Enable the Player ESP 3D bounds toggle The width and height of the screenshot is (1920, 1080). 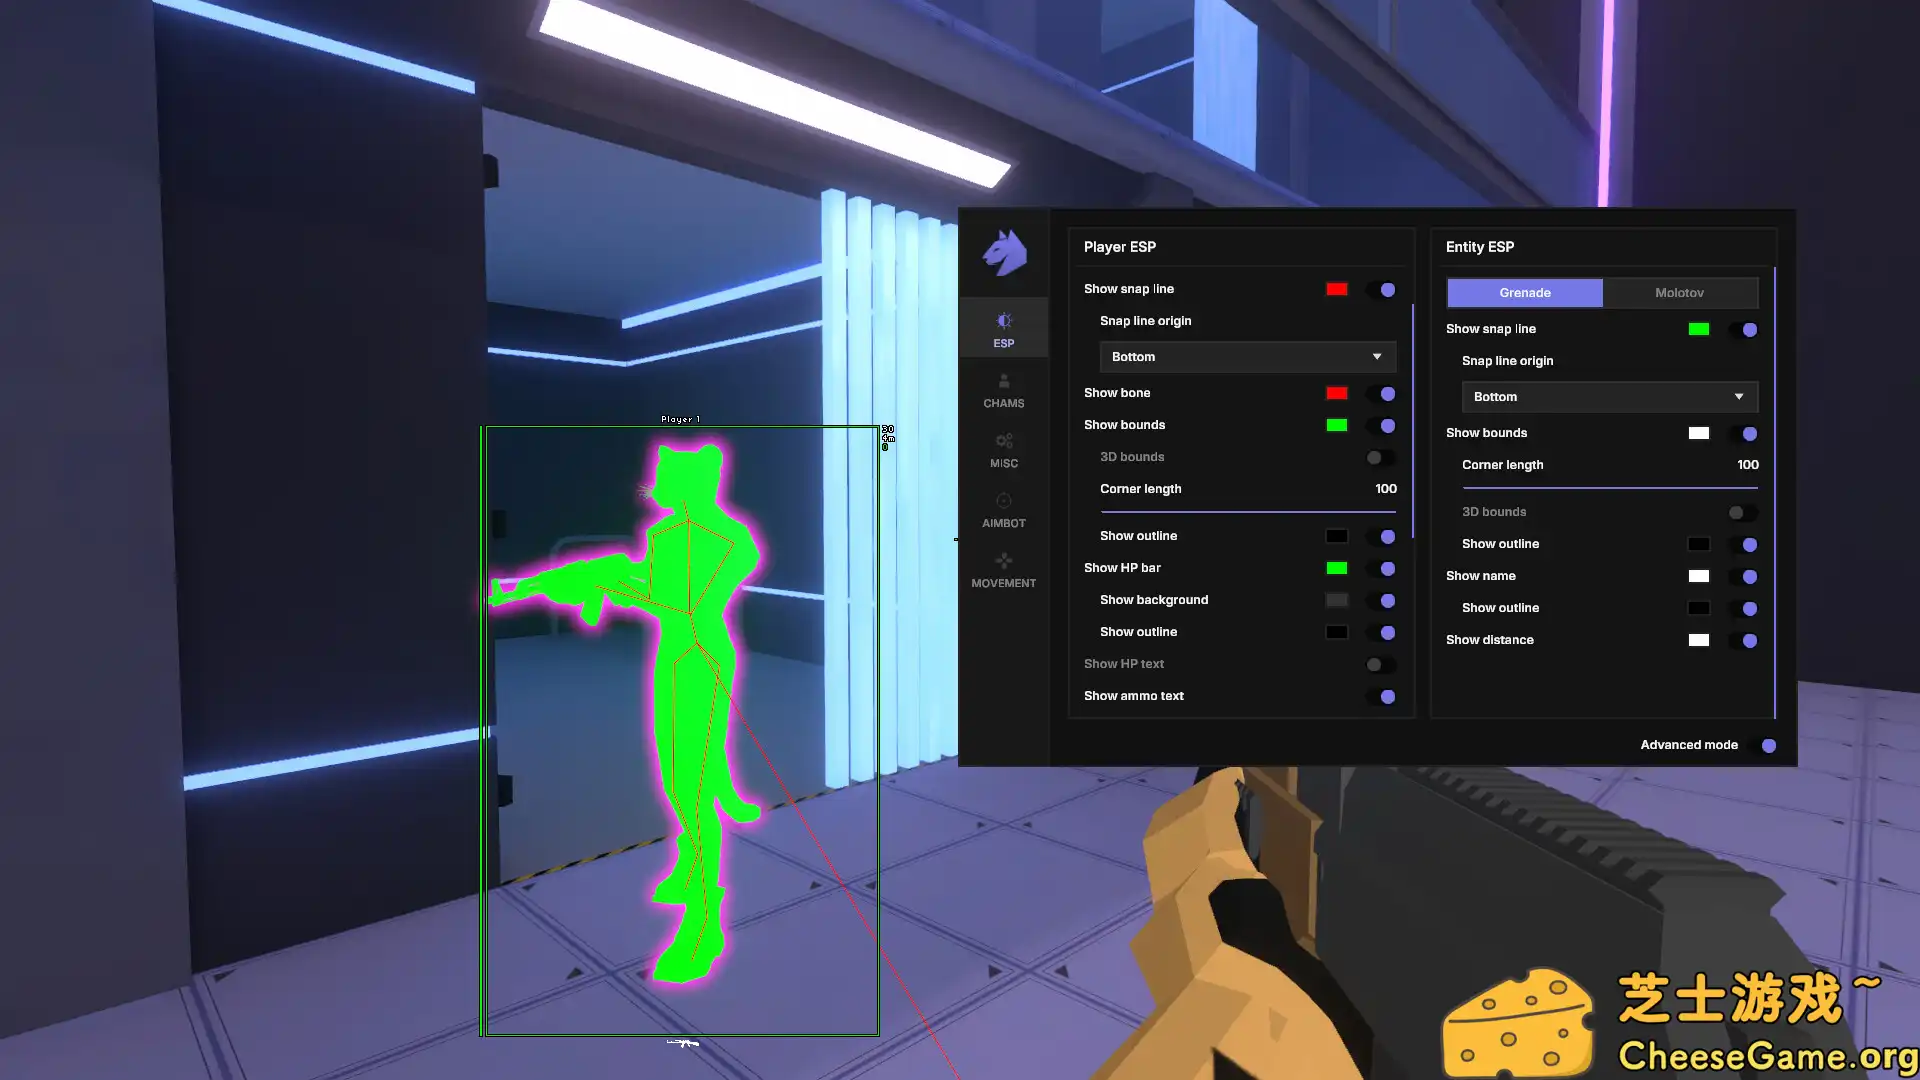[x=1380, y=457]
